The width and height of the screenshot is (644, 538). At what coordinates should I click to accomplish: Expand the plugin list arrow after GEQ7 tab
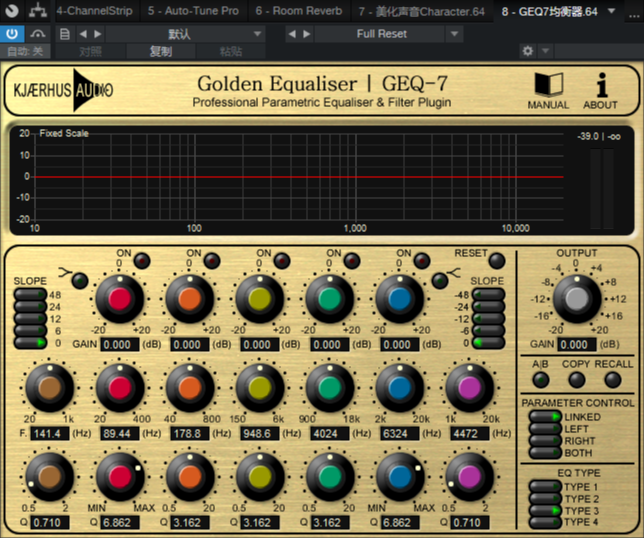(612, 11)
